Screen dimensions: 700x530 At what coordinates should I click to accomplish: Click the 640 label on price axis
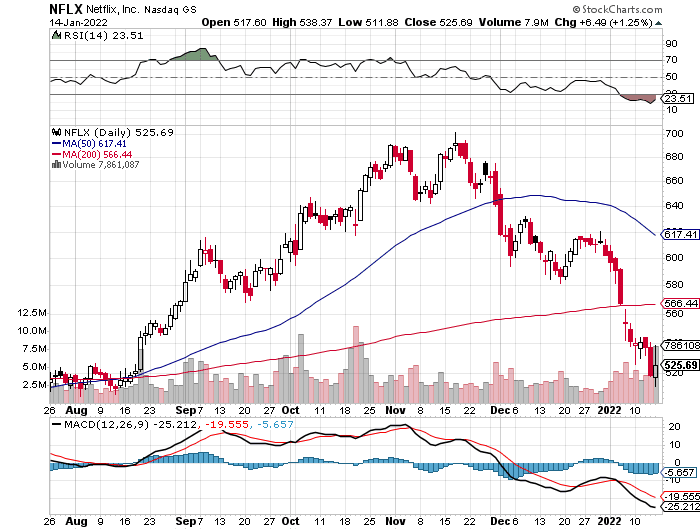click(x=674, y=206)
